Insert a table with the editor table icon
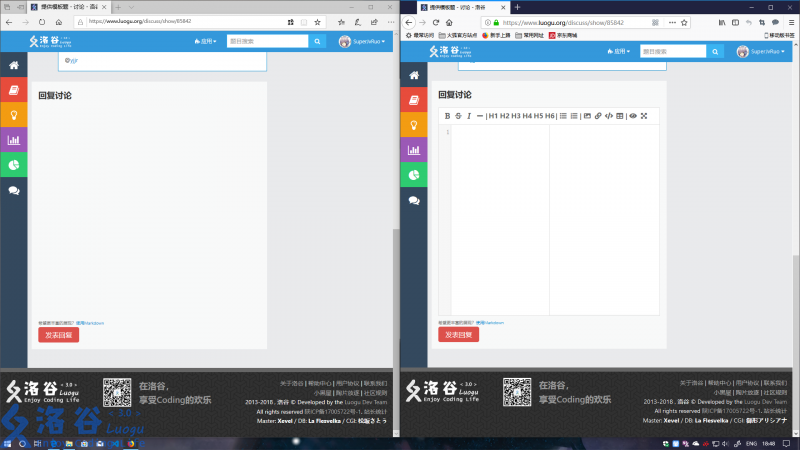 coord(620,116)
